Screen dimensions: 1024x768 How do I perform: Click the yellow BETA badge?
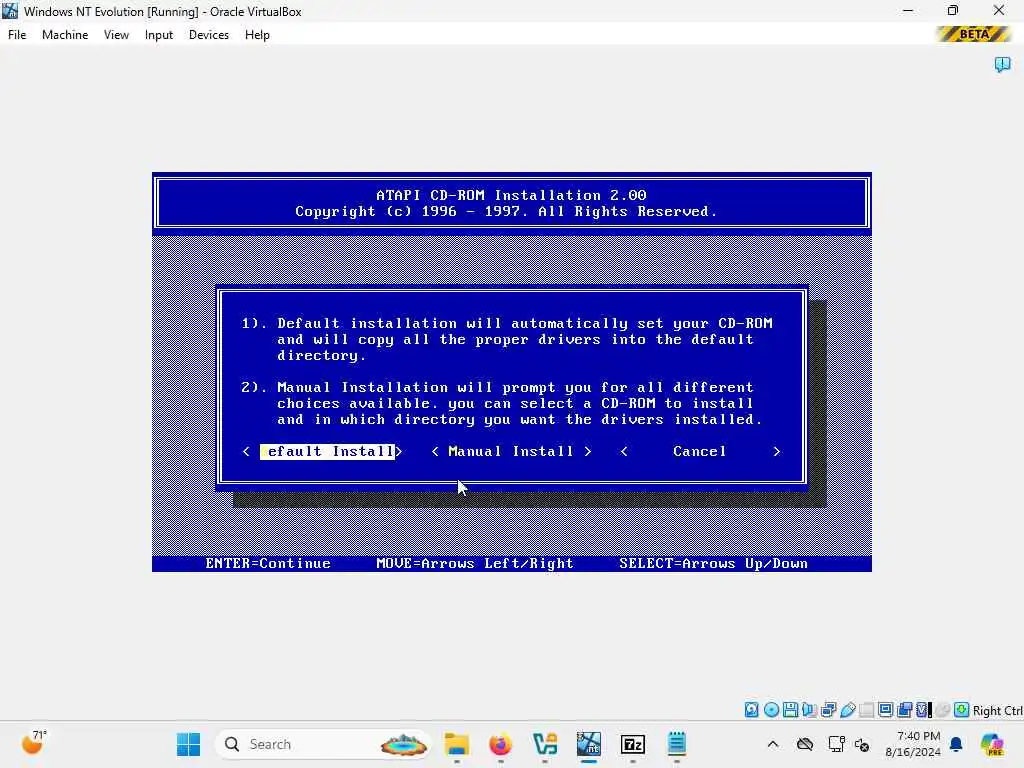(x=973, y=34)
